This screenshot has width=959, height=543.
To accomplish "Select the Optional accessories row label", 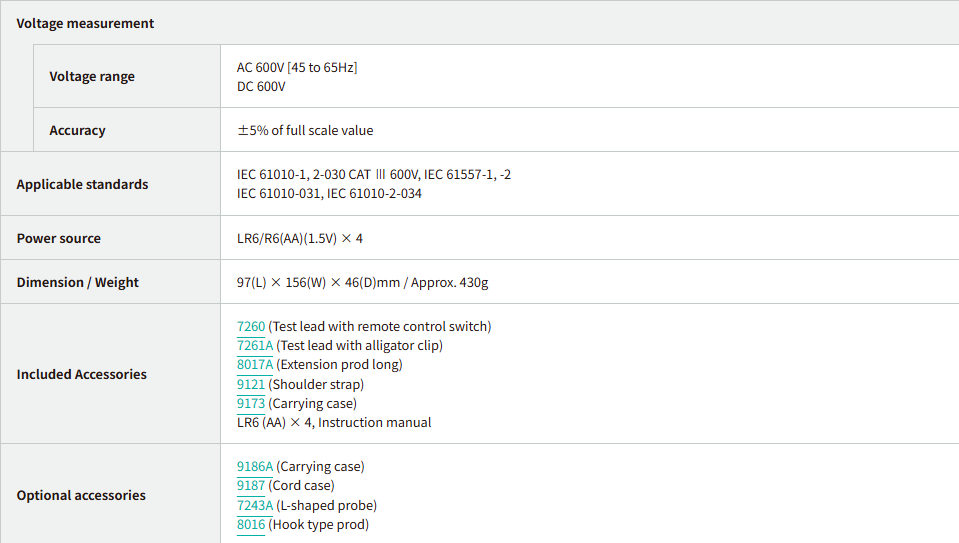I will [81, 495].
